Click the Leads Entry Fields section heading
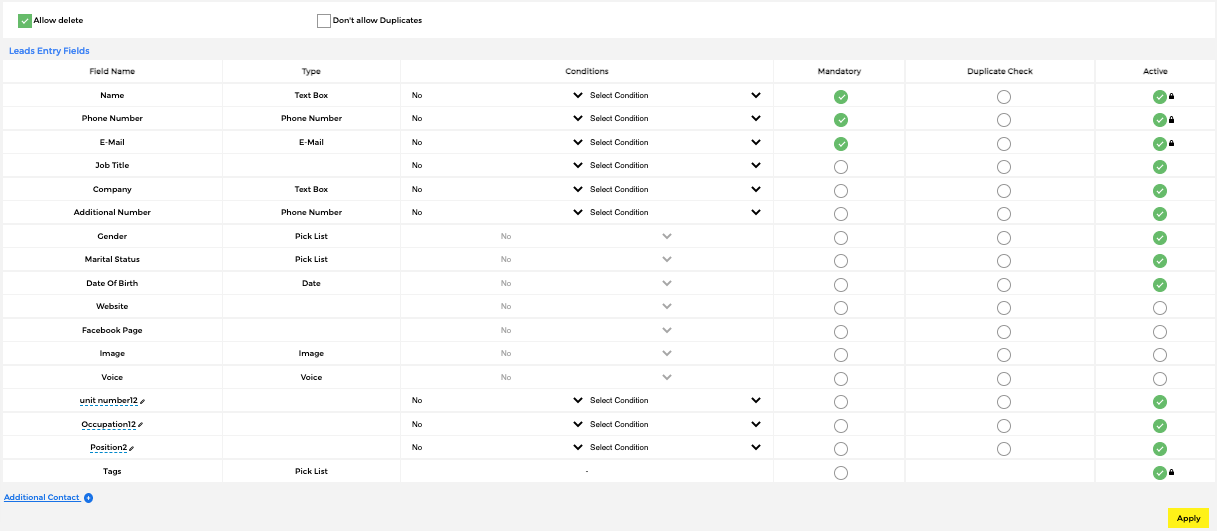 point(49,50)
